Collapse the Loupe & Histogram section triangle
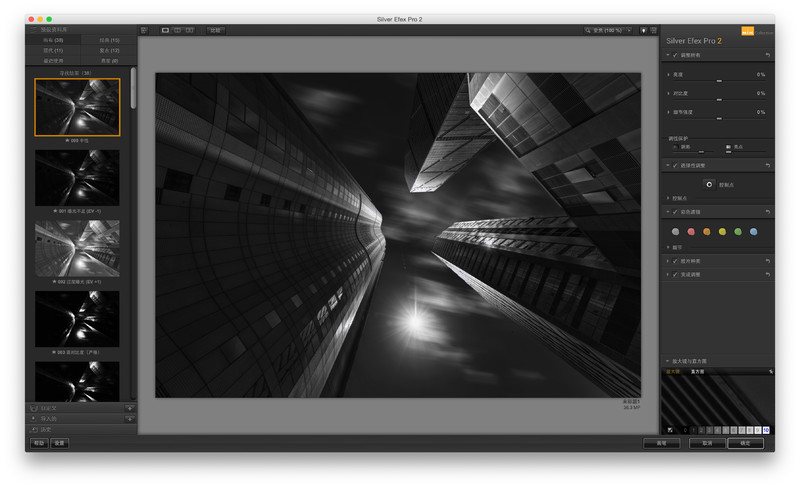 point(668,361)
